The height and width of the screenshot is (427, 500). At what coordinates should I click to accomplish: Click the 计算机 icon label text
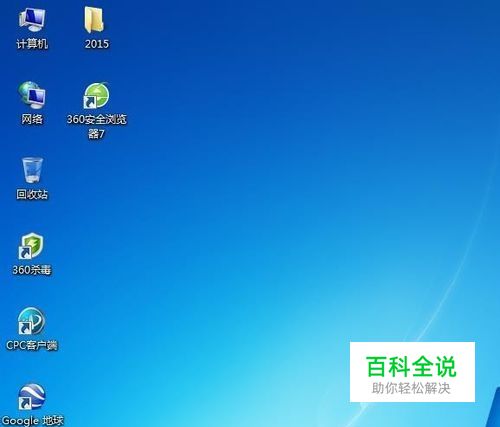(x=32, y=44)
